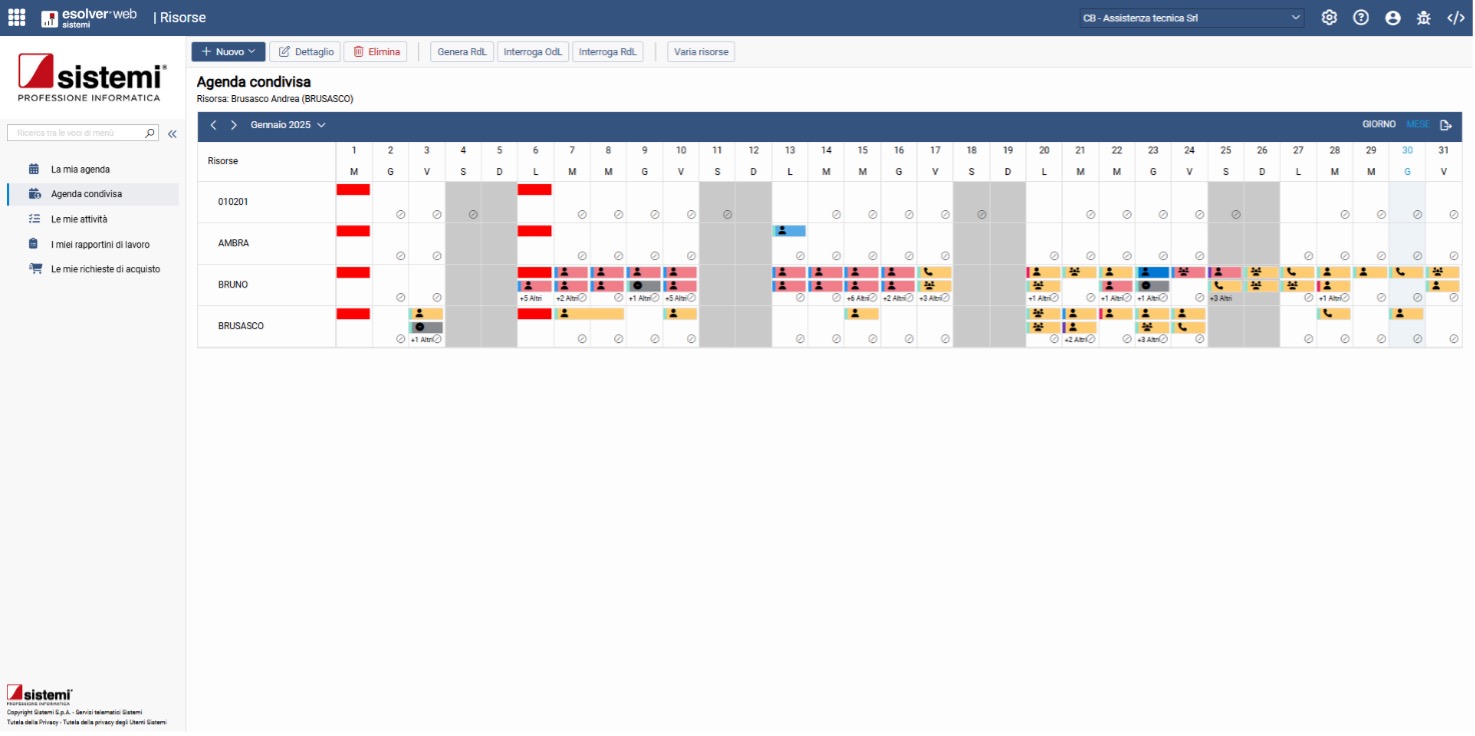Screen dimensions: 1475x736
Task: Switch calendar to GIORNO view
Action: coord(1378,125)
